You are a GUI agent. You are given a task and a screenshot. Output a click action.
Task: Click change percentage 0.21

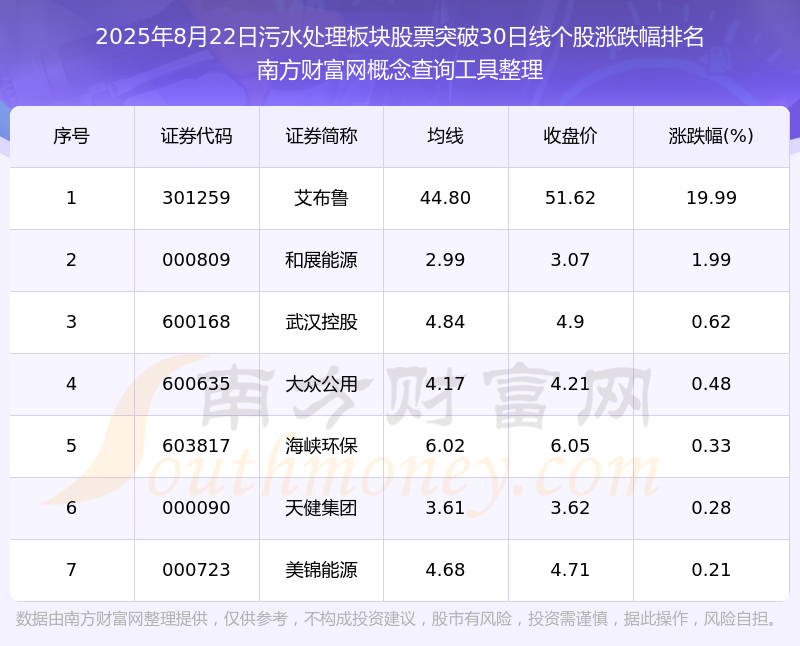[x=711, y=570]
